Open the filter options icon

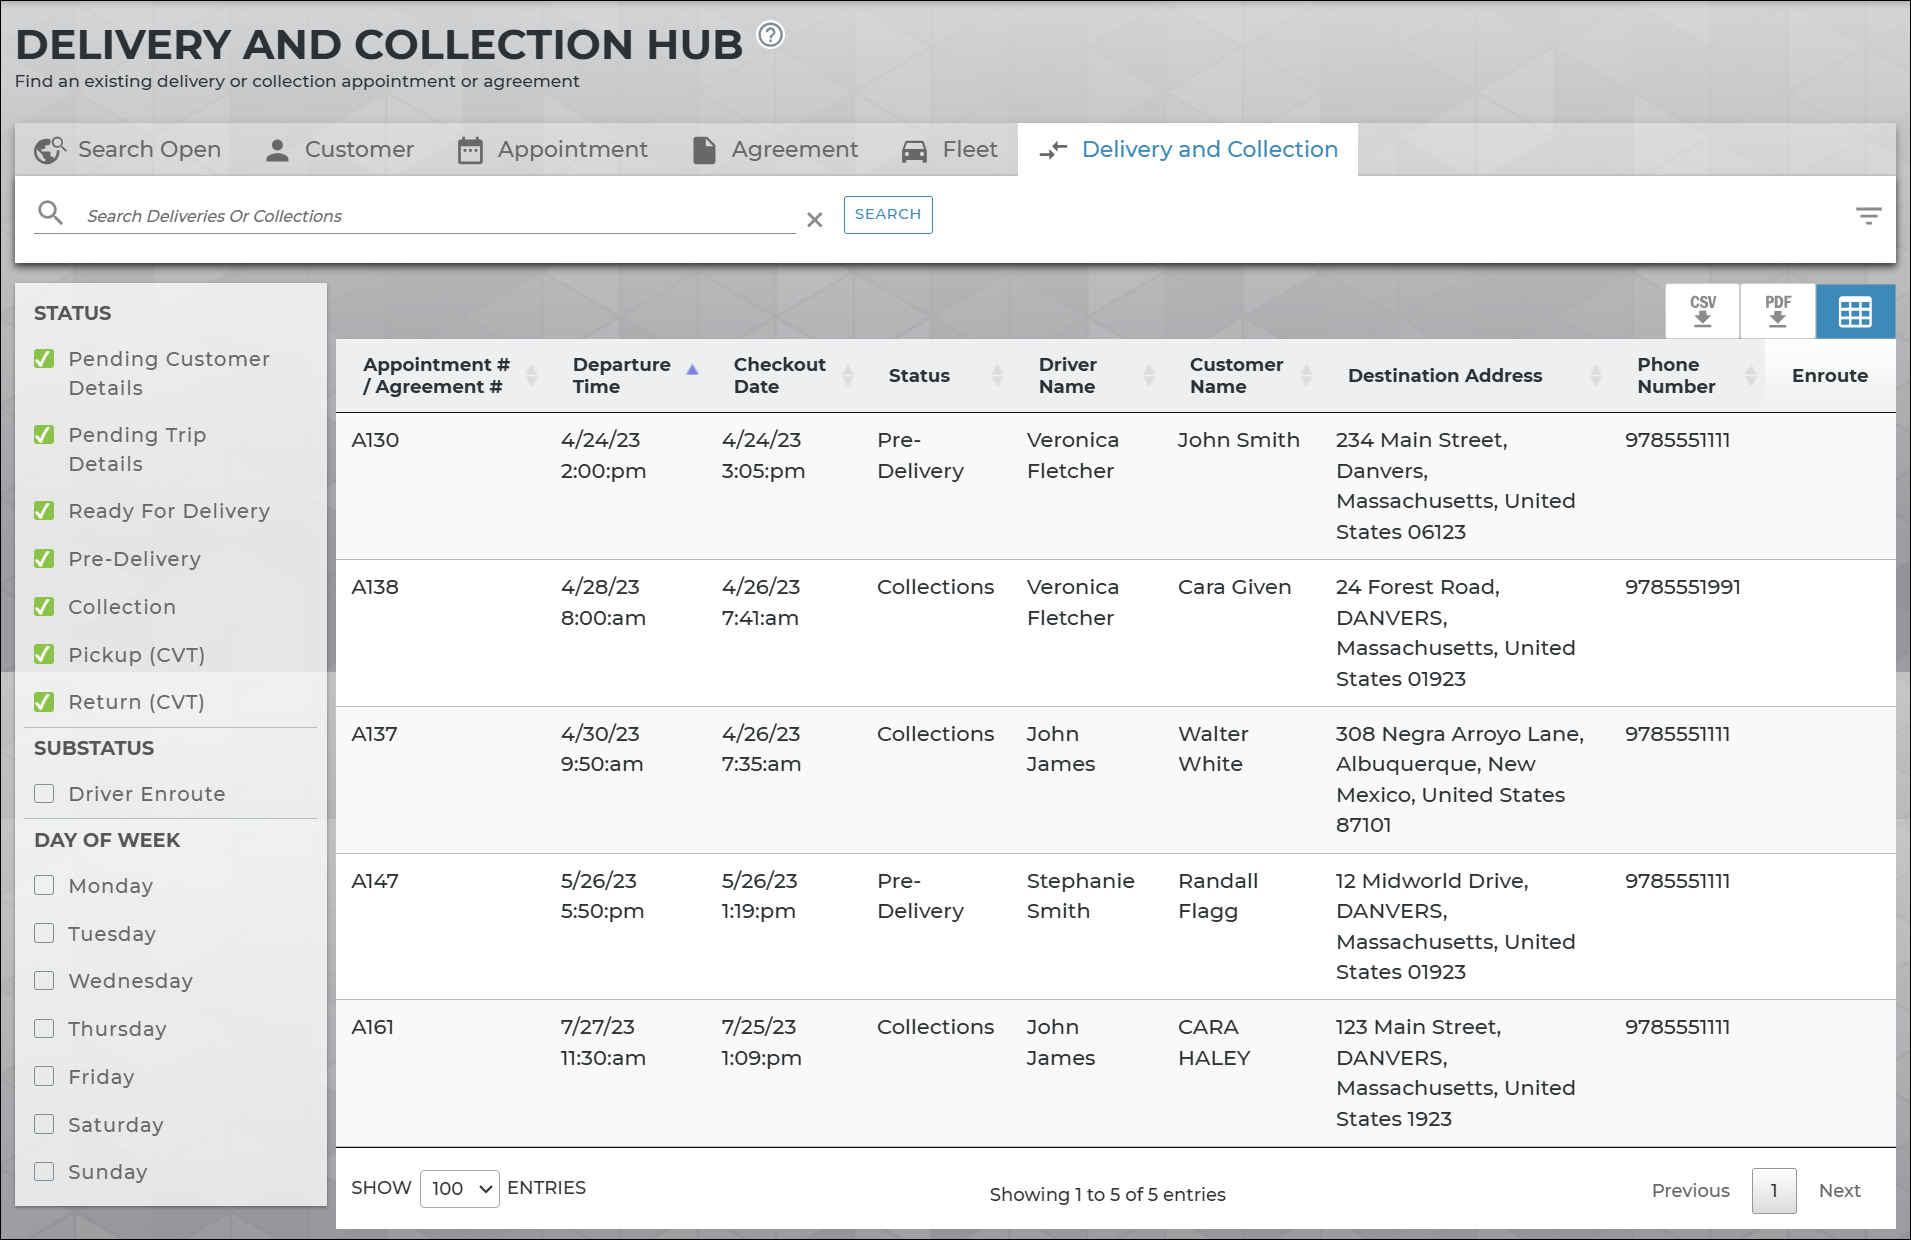pos(1868,216)
